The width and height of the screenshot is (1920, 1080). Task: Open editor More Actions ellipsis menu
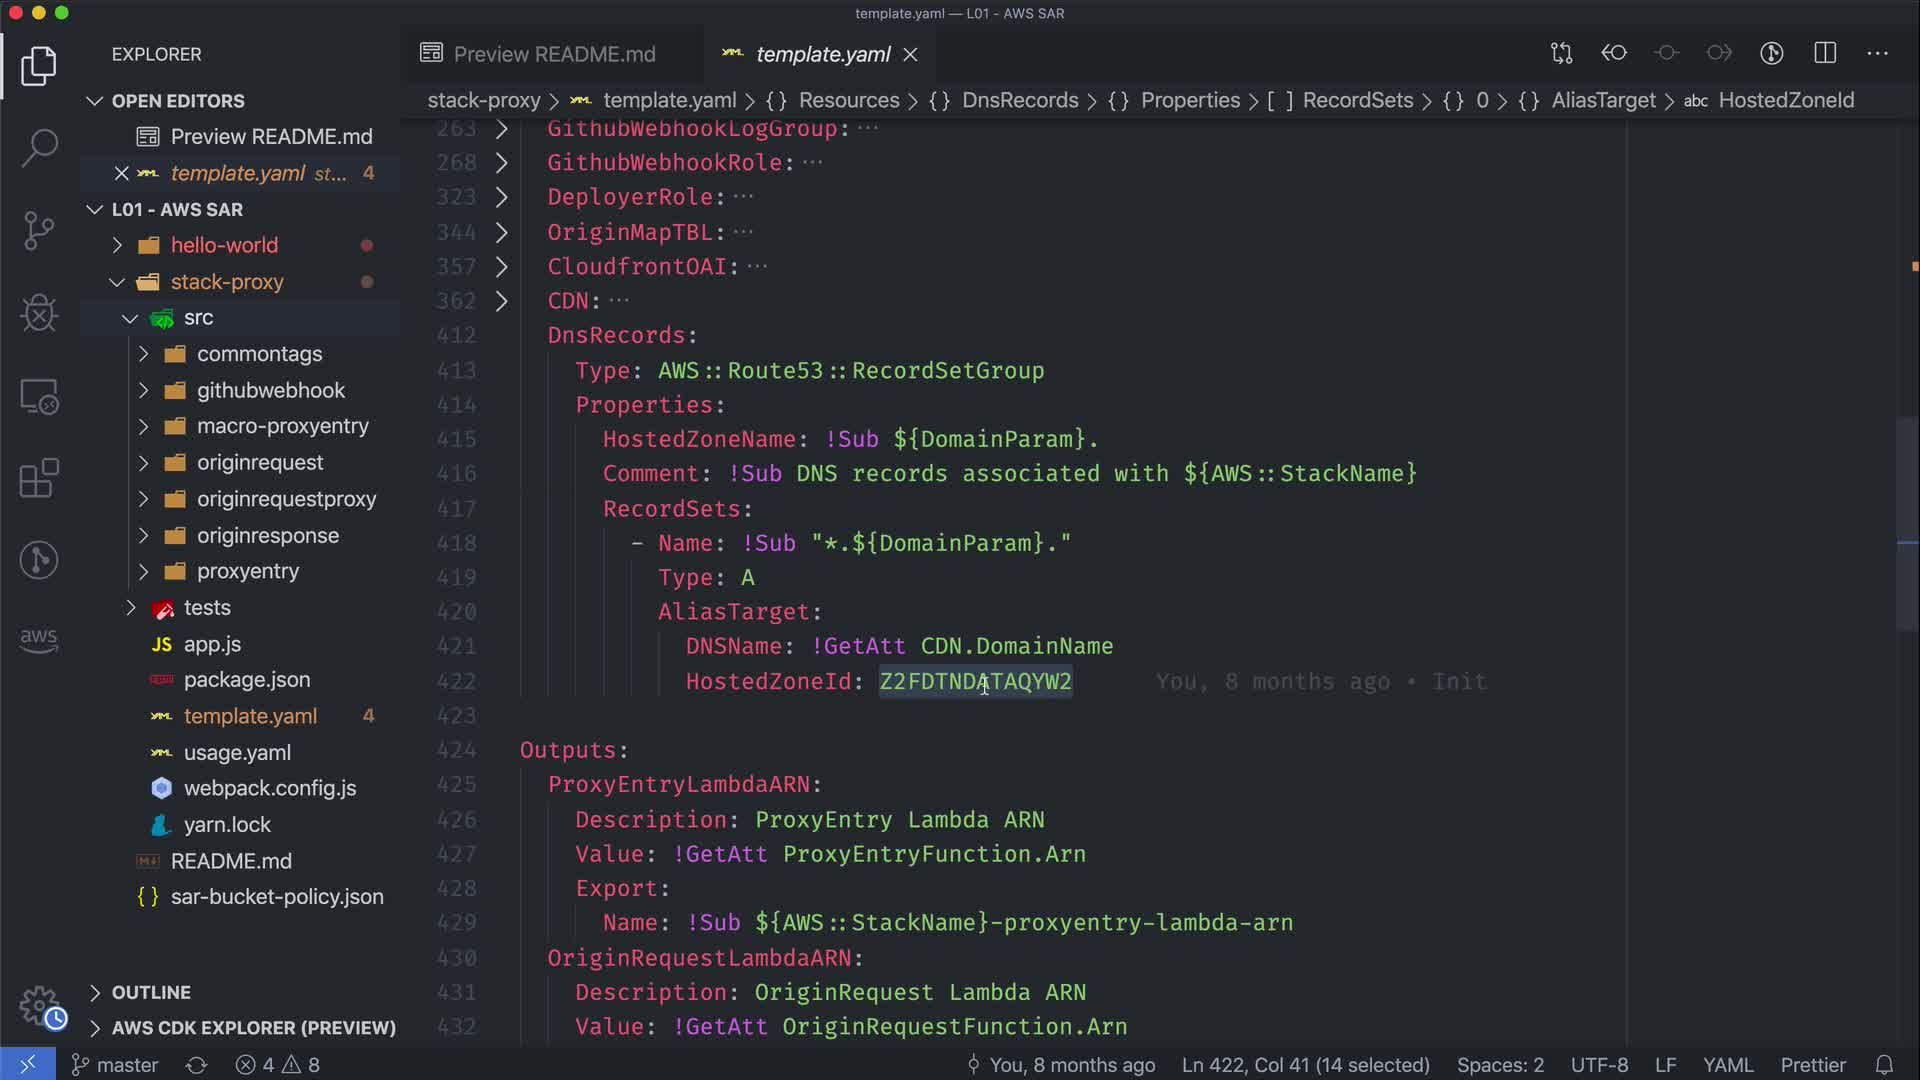pos(1877,53)
